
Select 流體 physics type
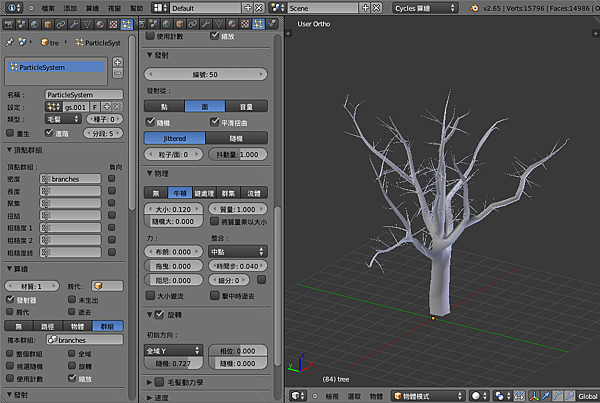[254, 193]
